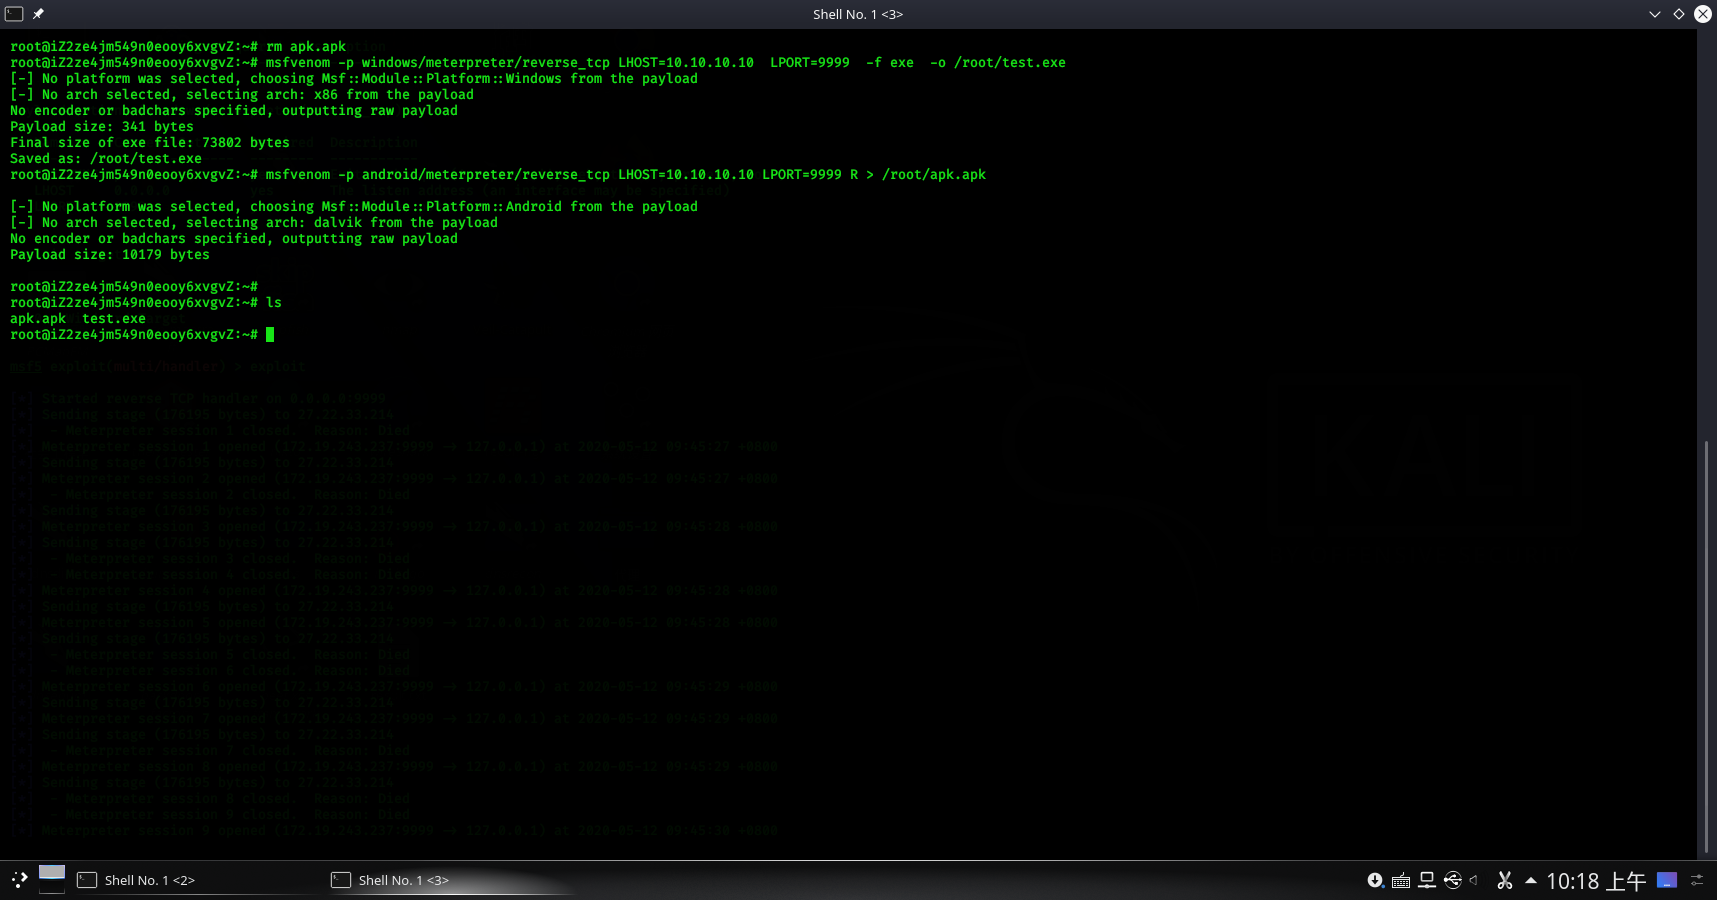The height and width of the screenshot is (900, 1717).
Task: Open the network connection tray icon
Action: [1427, 880]
